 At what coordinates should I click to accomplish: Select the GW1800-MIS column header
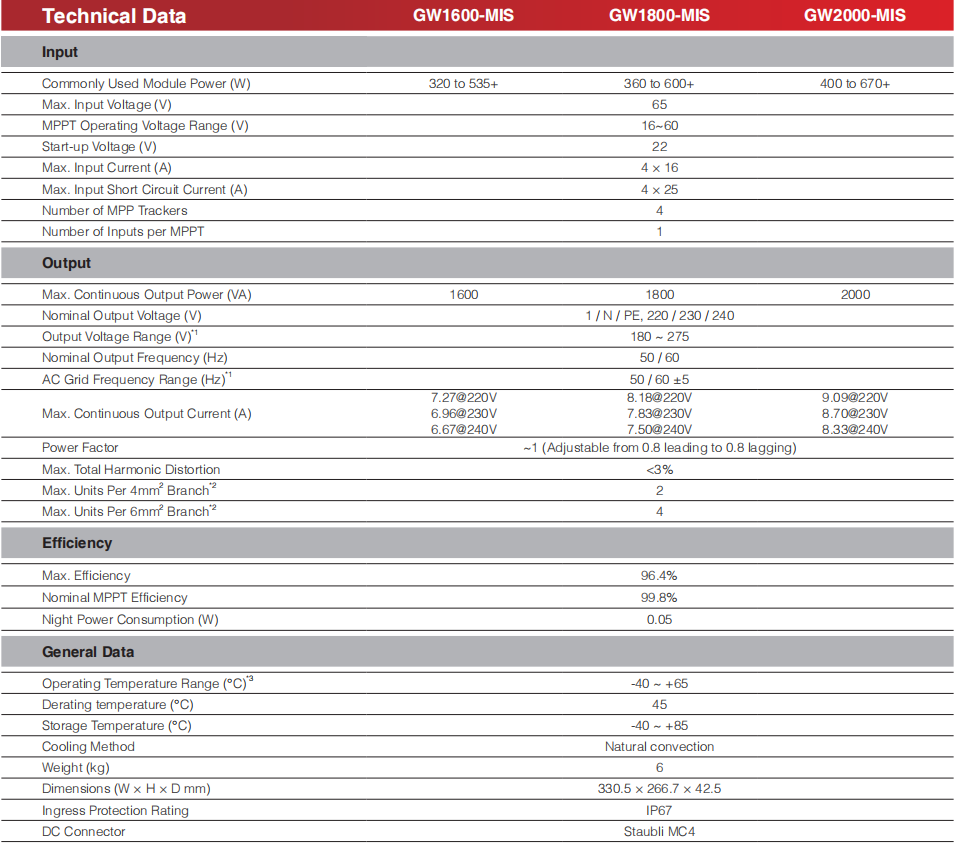pyautogui.click(x=659, y=15)
